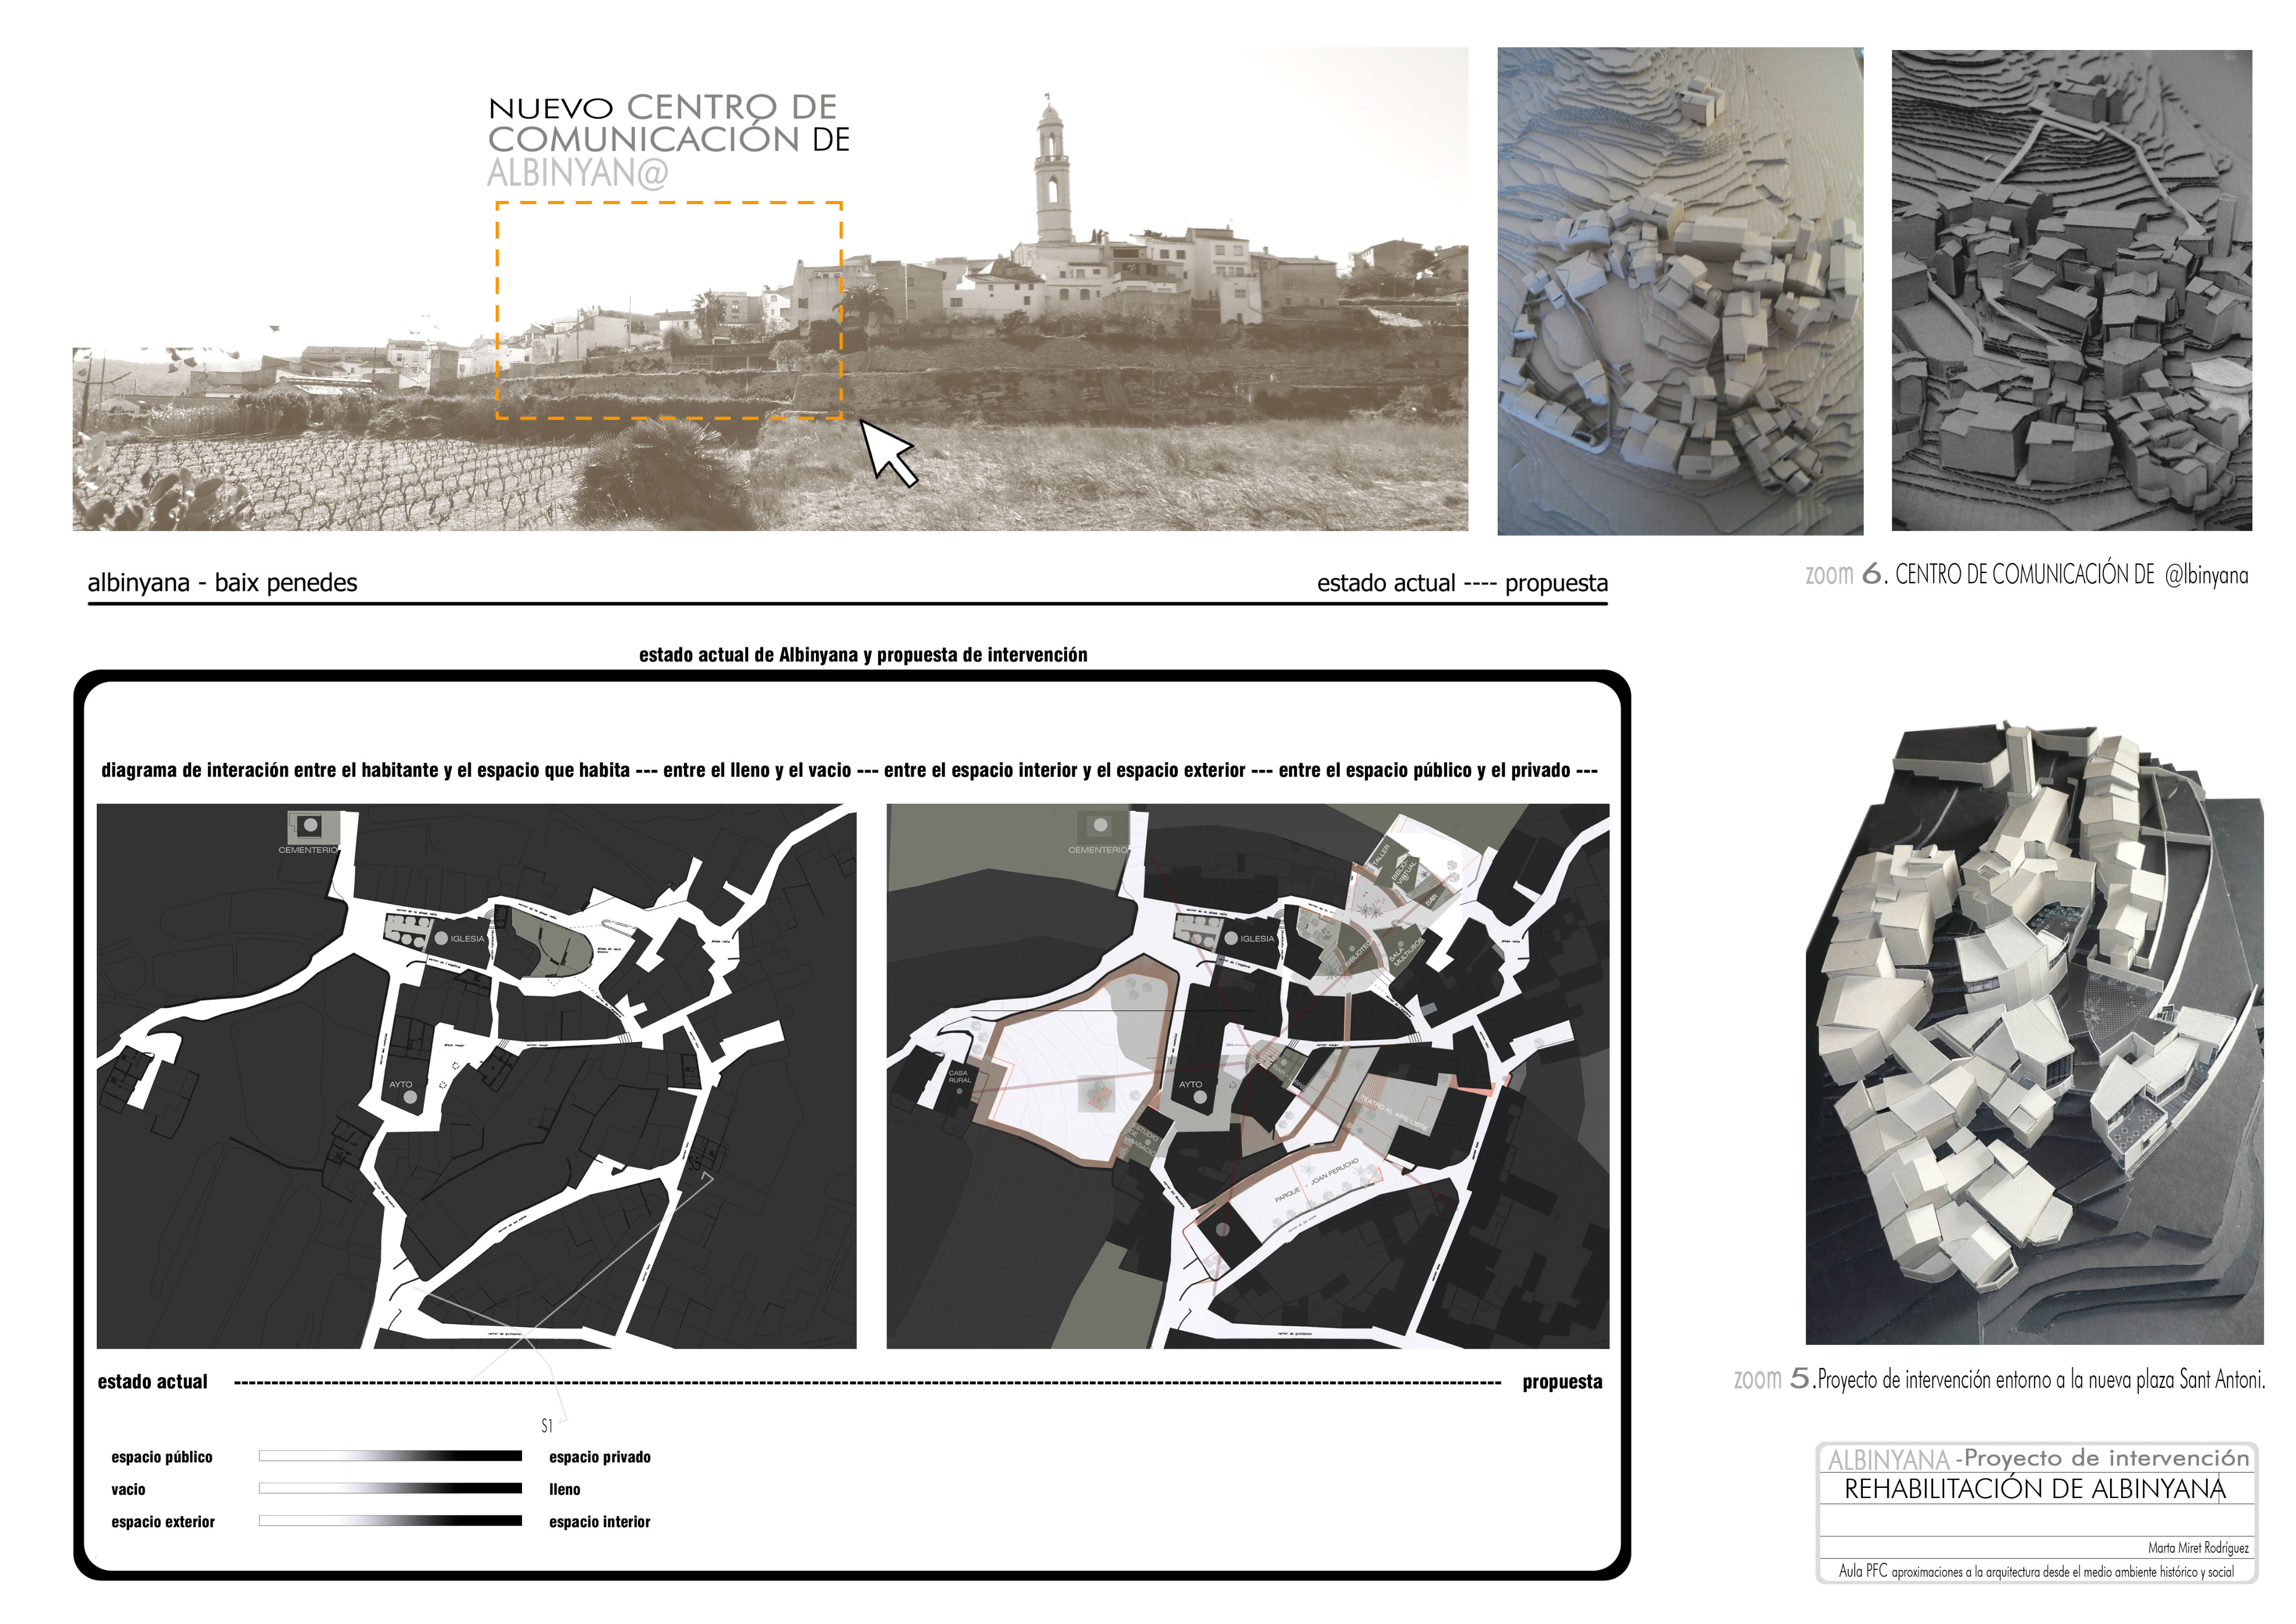This screenshot has height=1624, width=2296.
Task: Click the caption "albinyana - baix penedes"
Action: (222, 583)
